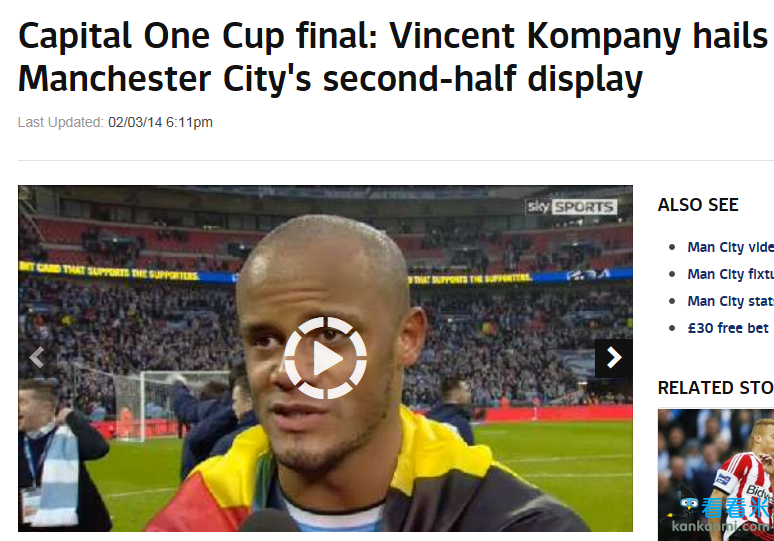Go to the next gallery slide arrow
Image resolution: width=774 pixels, height=541 pixels.
614,358
